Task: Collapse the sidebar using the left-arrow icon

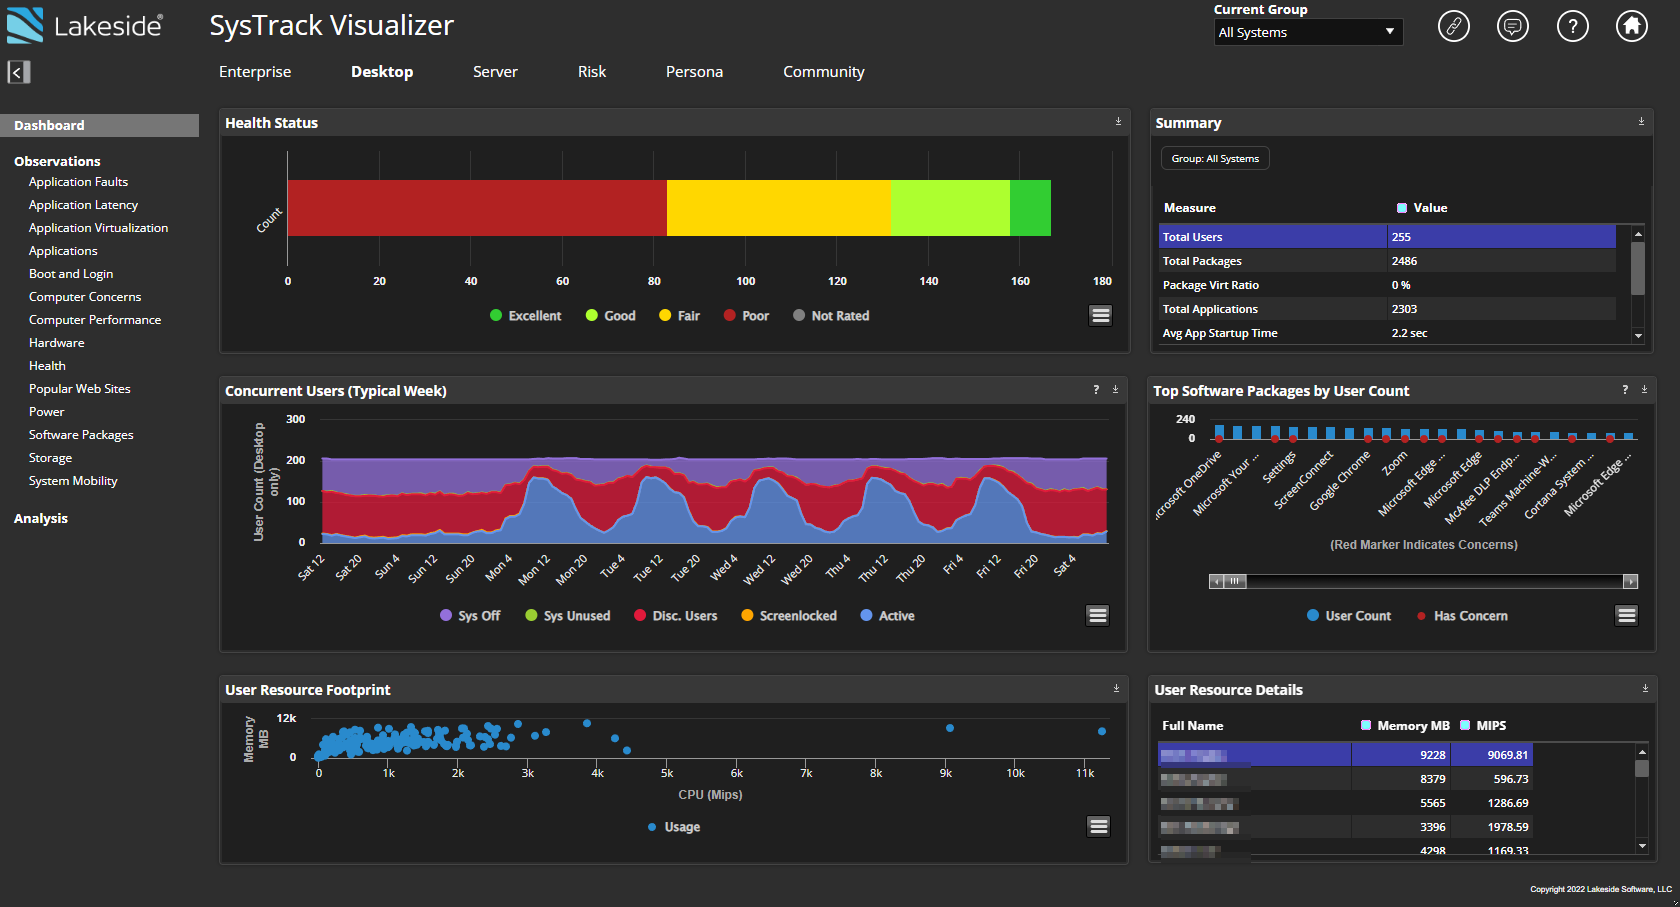Action: [18, 72]
